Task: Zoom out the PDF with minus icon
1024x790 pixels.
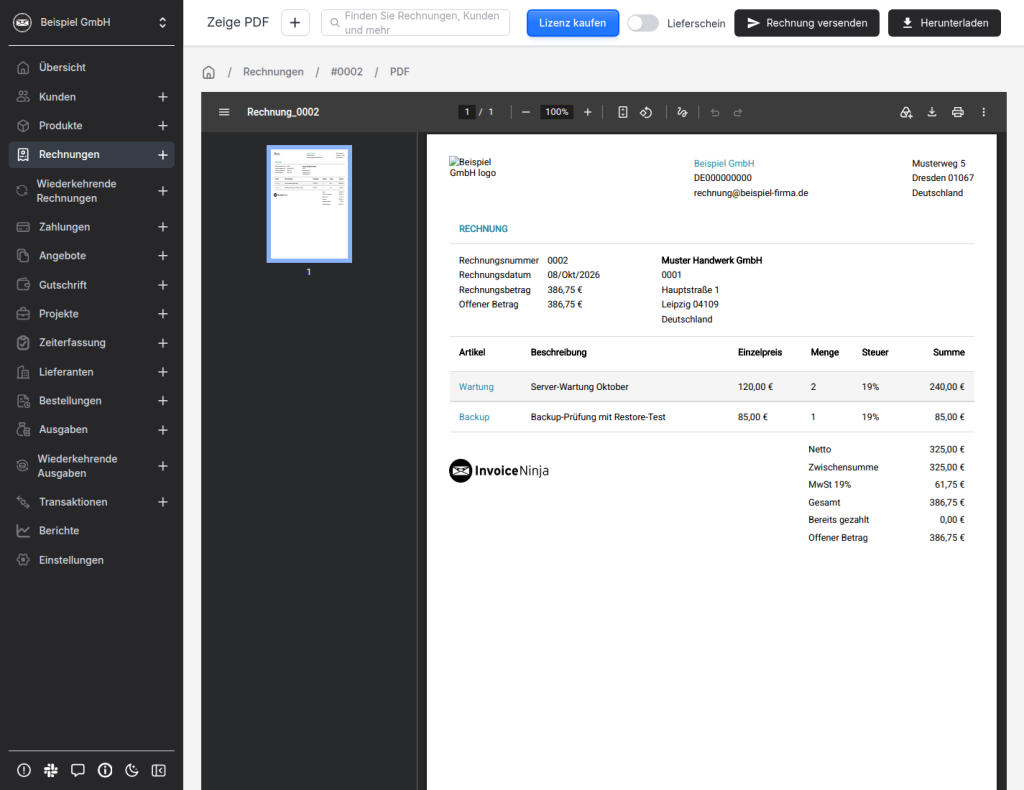Action: [x=526, y=112]
